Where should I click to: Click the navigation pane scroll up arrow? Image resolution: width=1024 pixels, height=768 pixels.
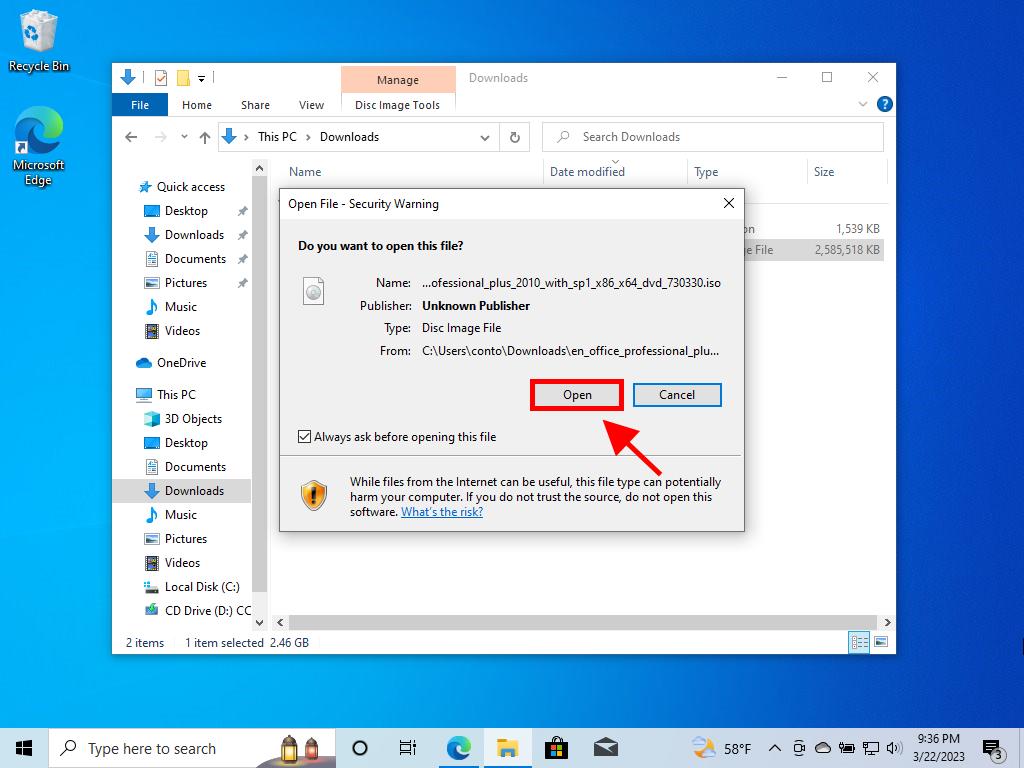click(259, 168)
